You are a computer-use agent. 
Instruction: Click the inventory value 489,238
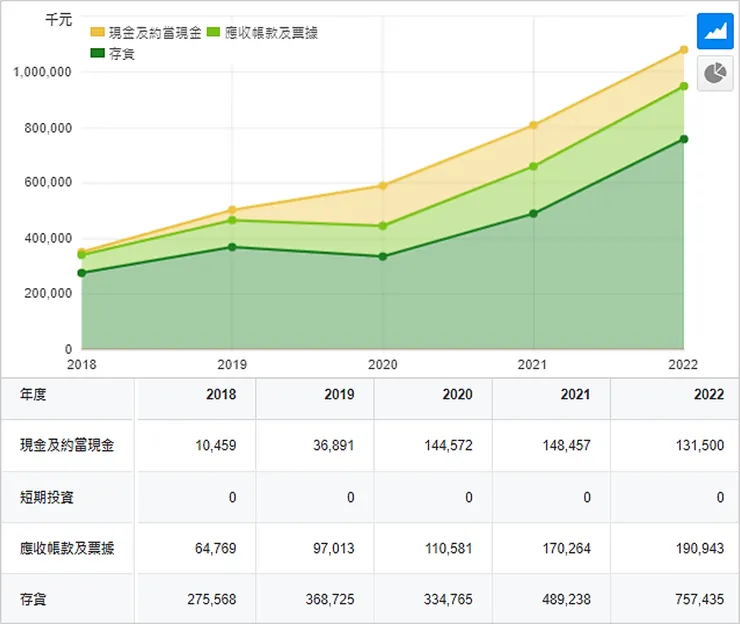(566, 599)
